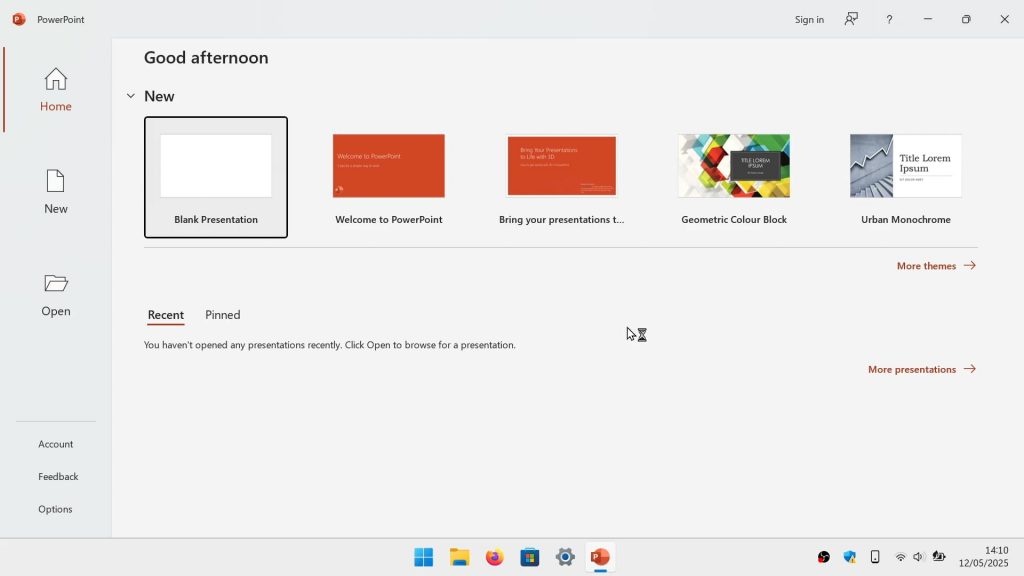Image resolution: width=1024 pixels, height=576 pixels.
Task: Click the 'Good afternoon' greeting text
Action: pos(206,57)
